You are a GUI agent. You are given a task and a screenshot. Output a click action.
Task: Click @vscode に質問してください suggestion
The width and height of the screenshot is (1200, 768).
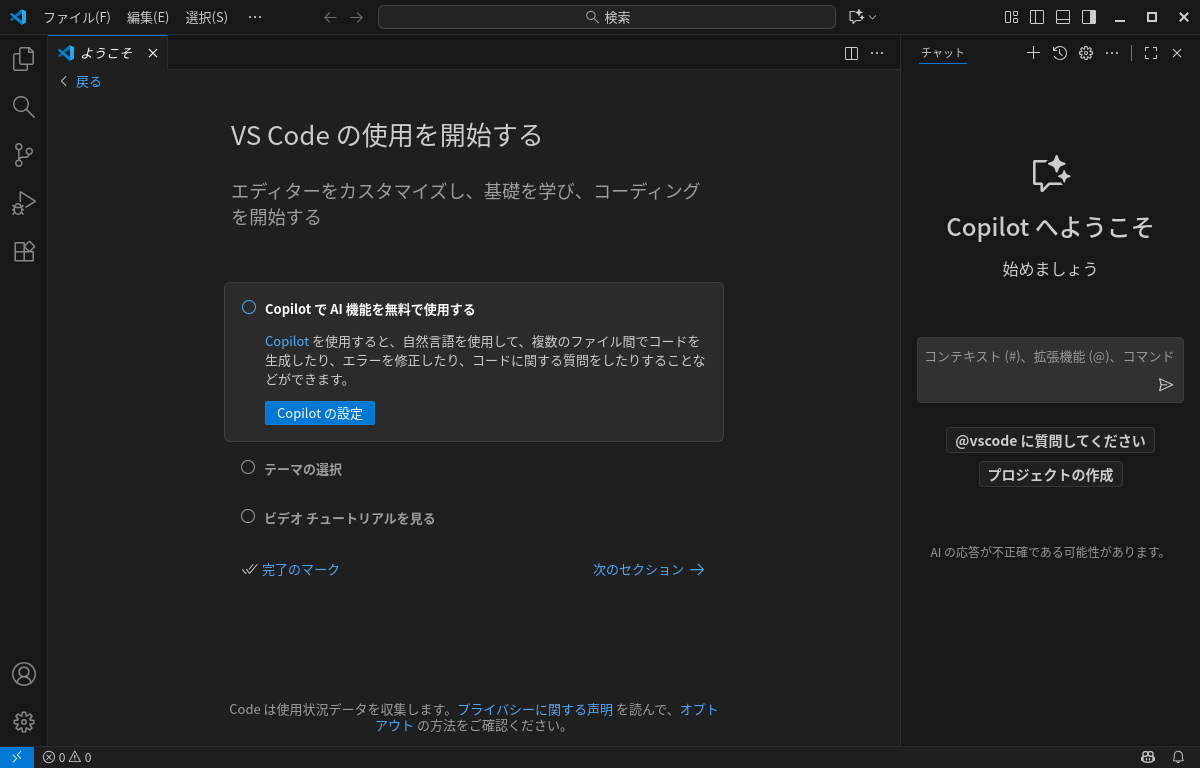(x=1050, y=440)
